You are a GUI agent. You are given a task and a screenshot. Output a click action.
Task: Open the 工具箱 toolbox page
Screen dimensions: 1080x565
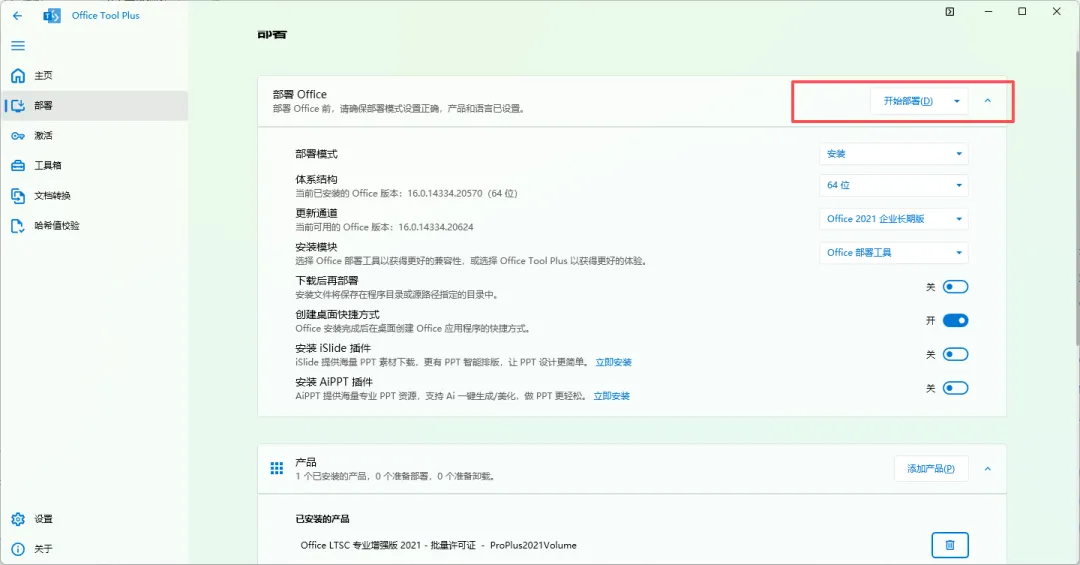pos(94,165)
